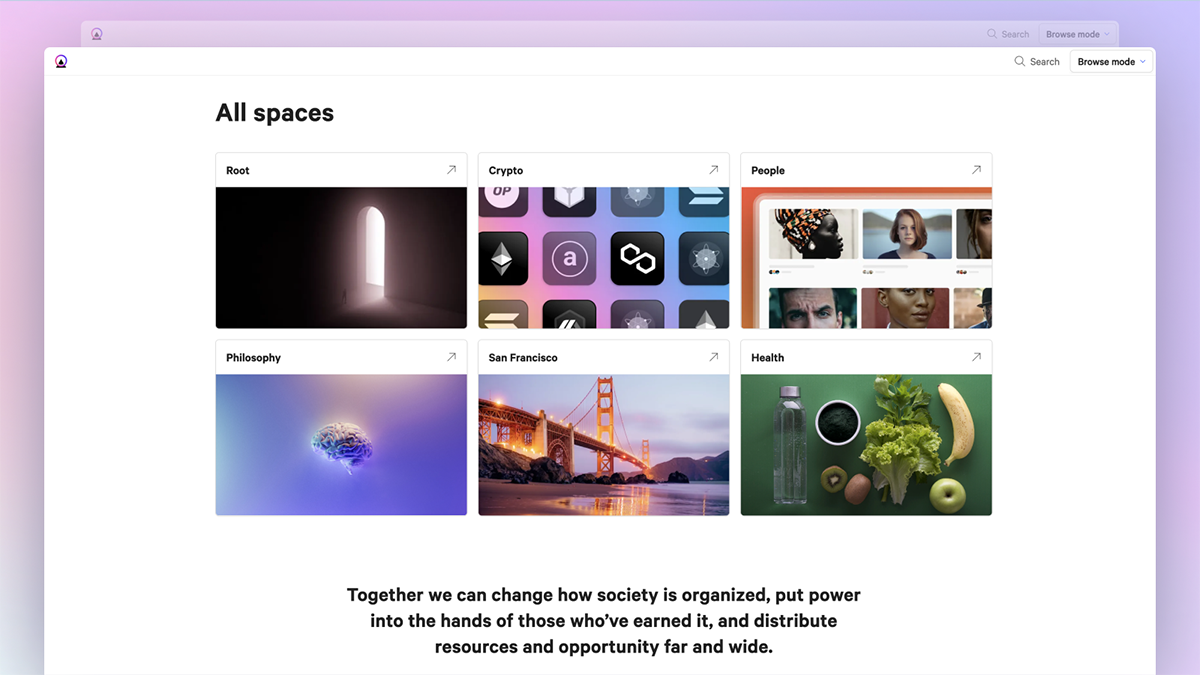The height and width of the screenshot is (675, 1200).
Task: Open the Root space arrow icon
Action: click(451, 170)
